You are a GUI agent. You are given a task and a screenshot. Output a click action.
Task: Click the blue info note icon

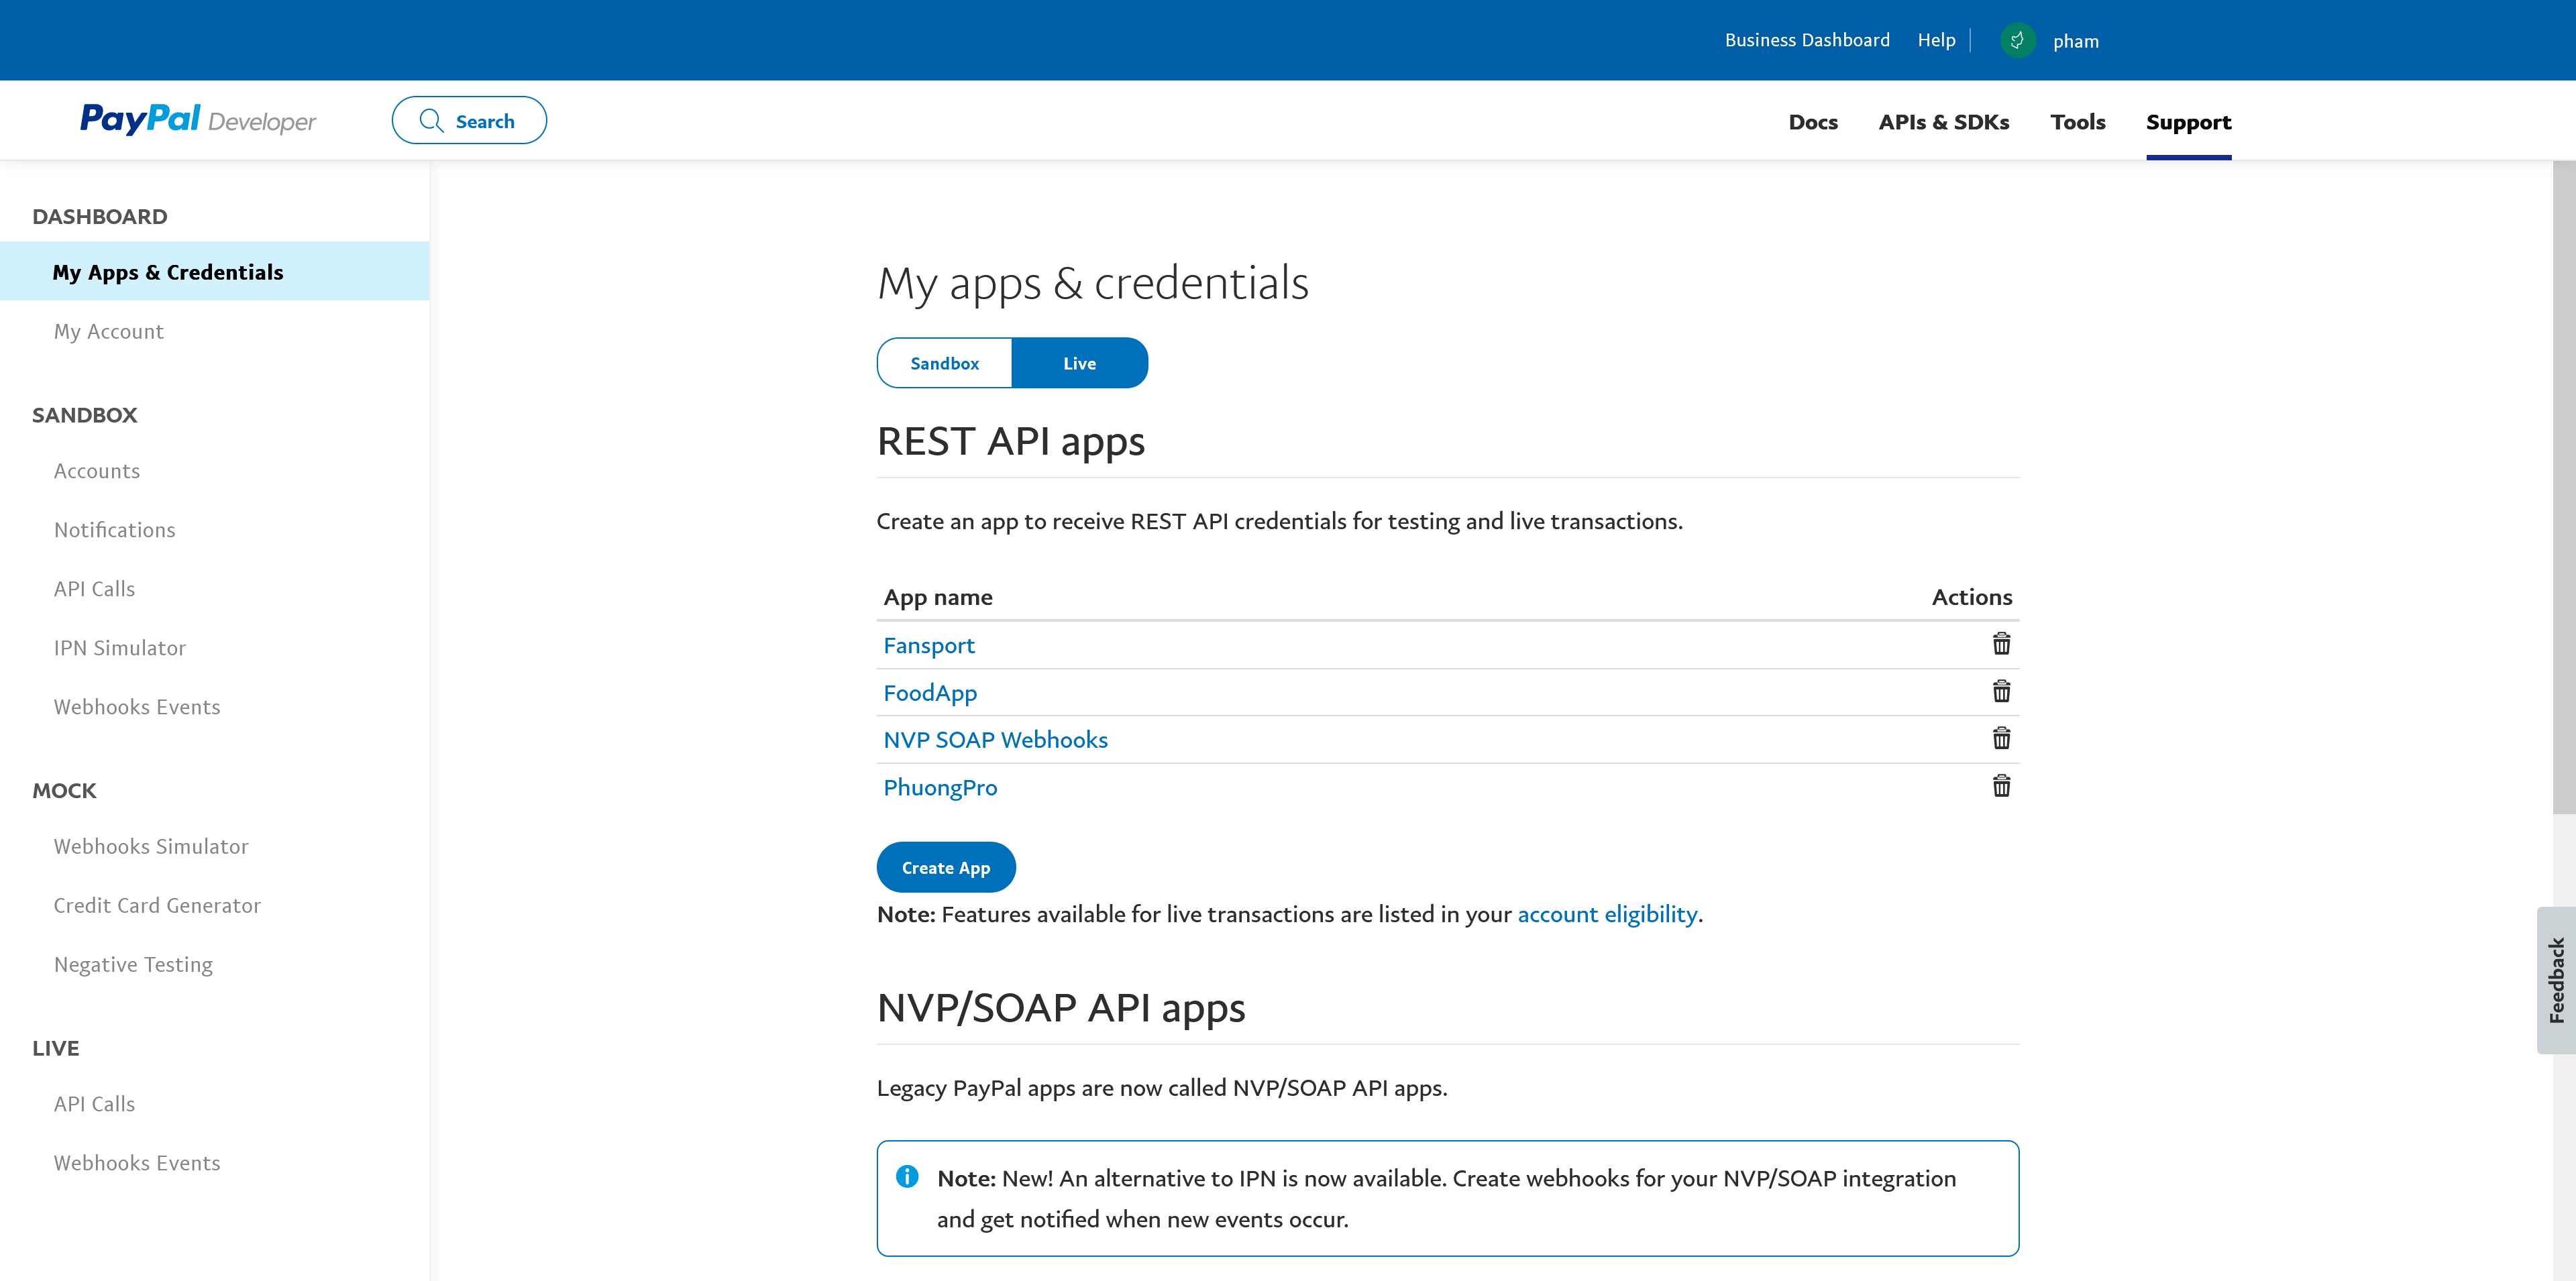tap(907, 1177)
